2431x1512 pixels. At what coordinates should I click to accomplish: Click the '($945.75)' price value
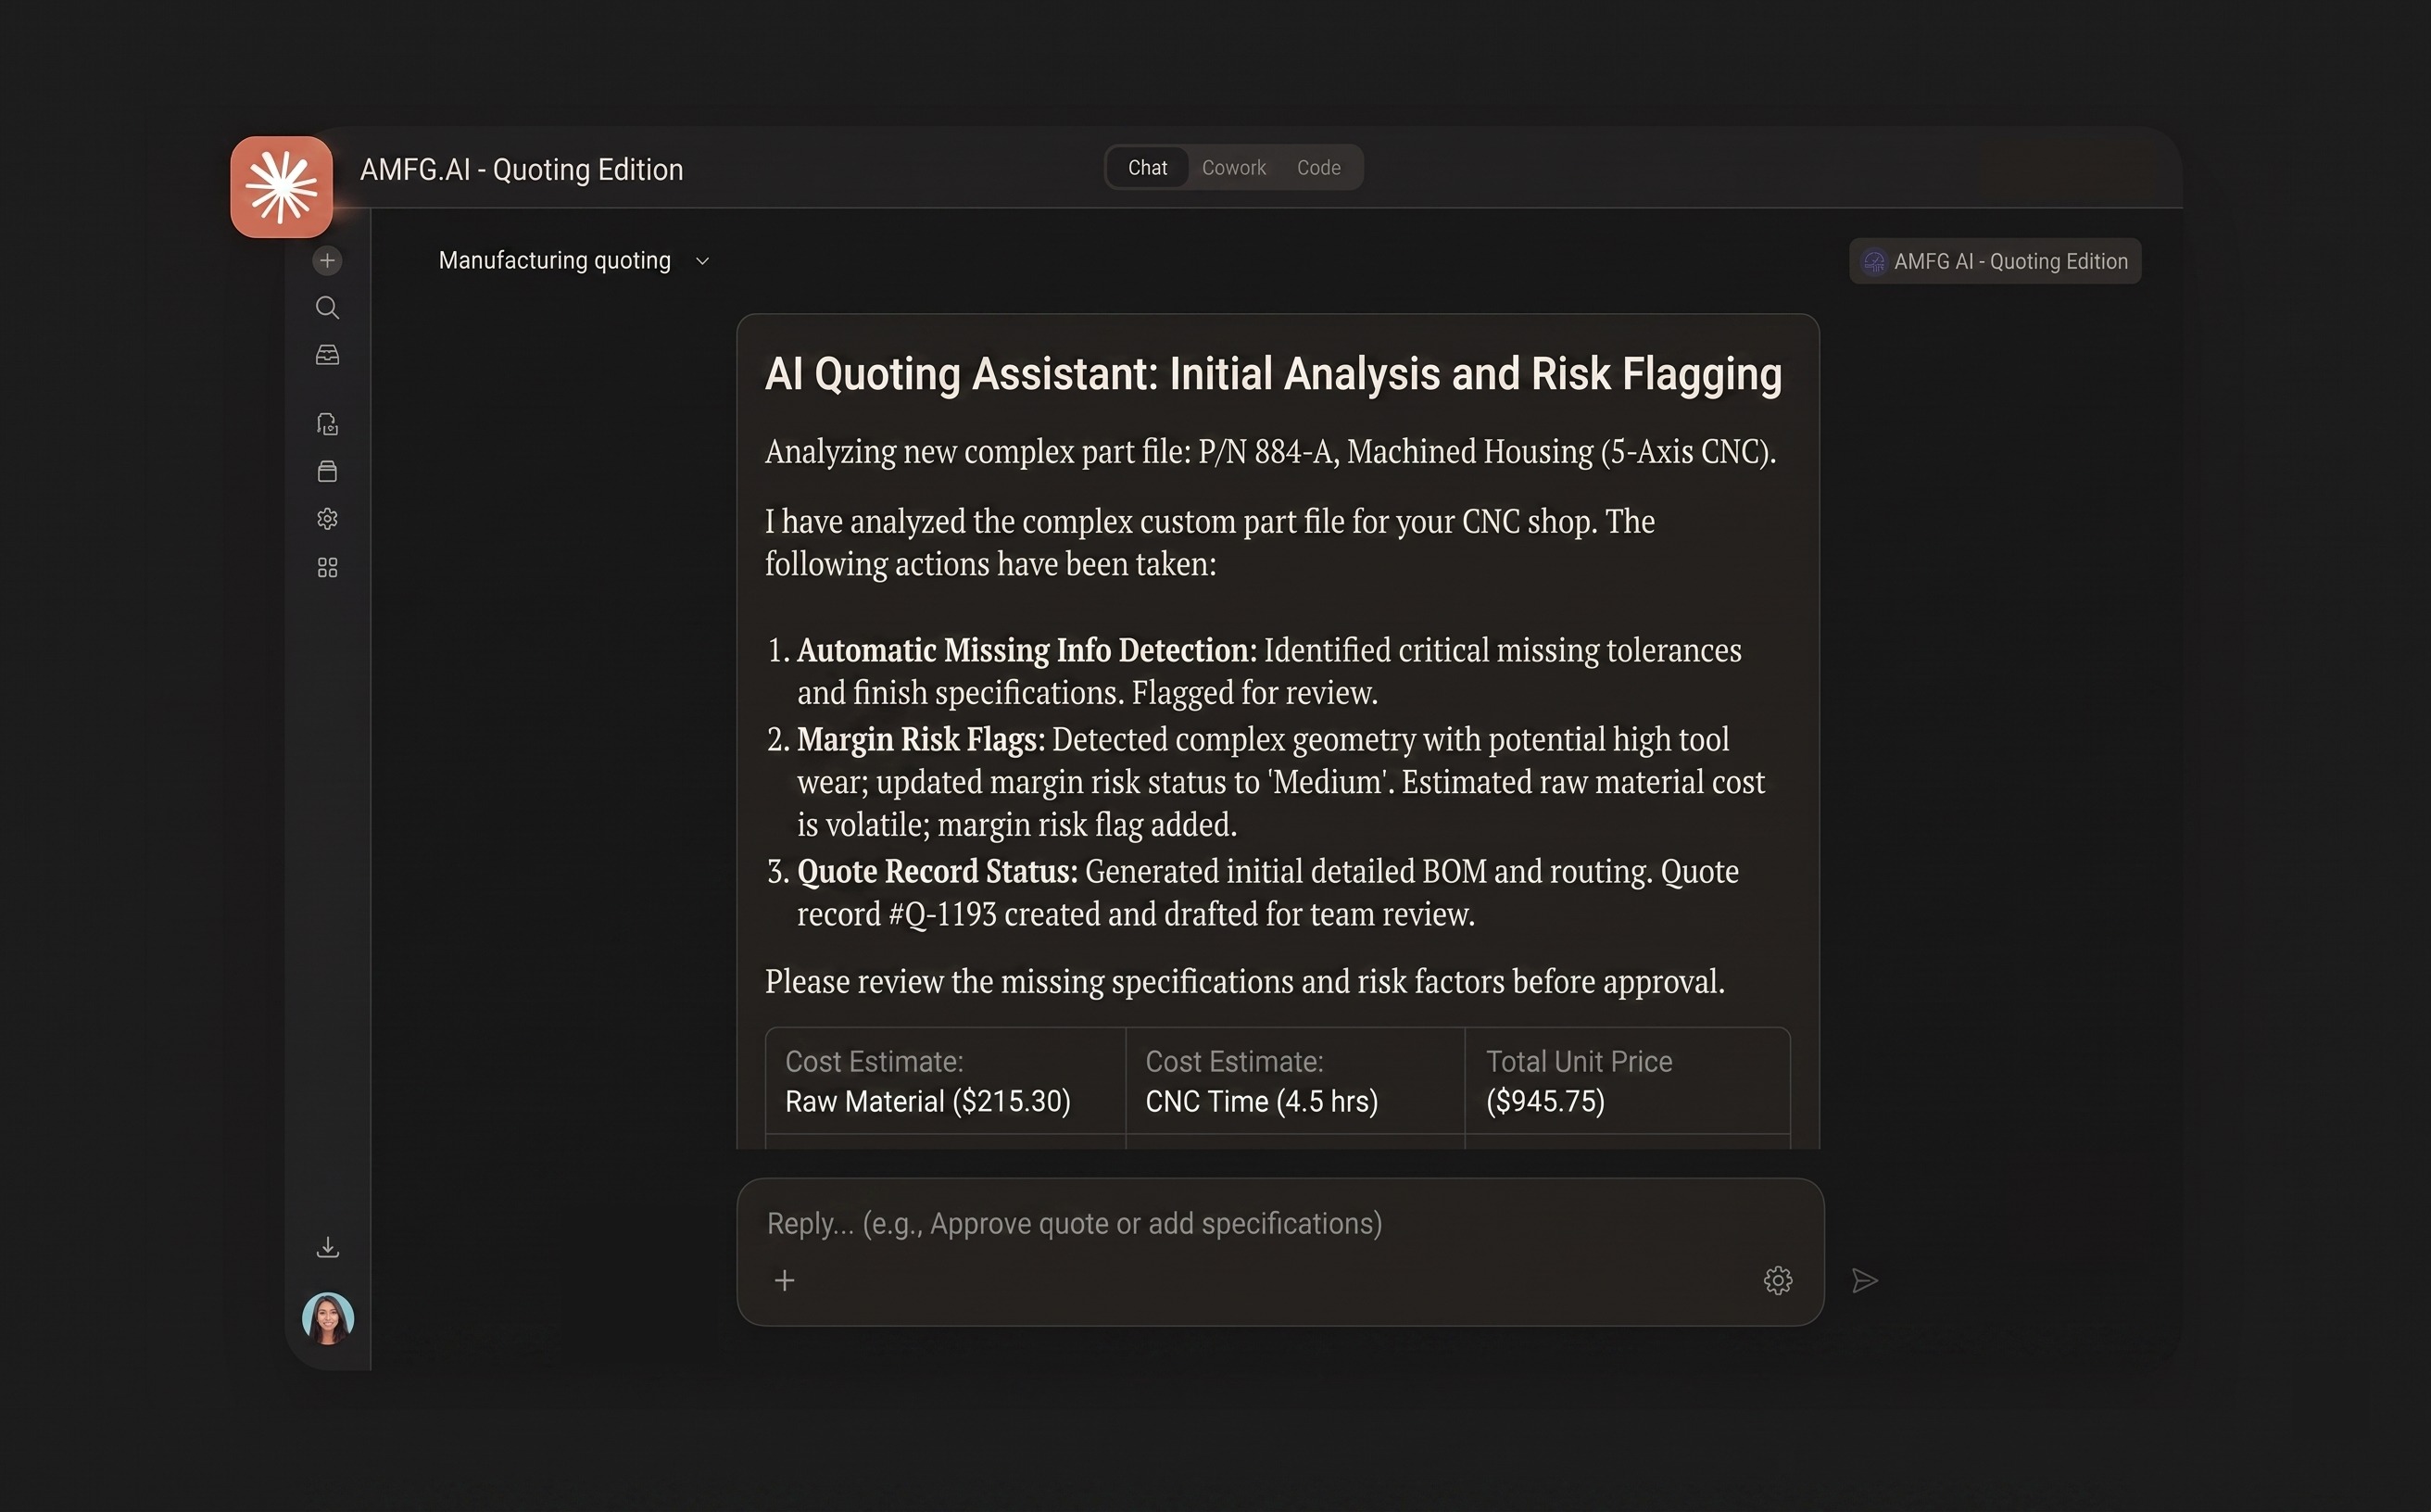(1545, 1102)
